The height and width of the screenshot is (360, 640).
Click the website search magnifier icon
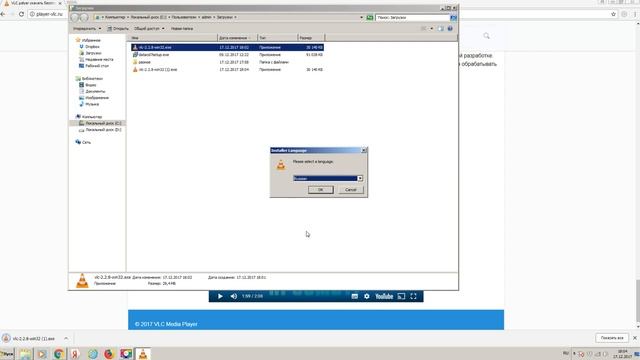[487, 36]
